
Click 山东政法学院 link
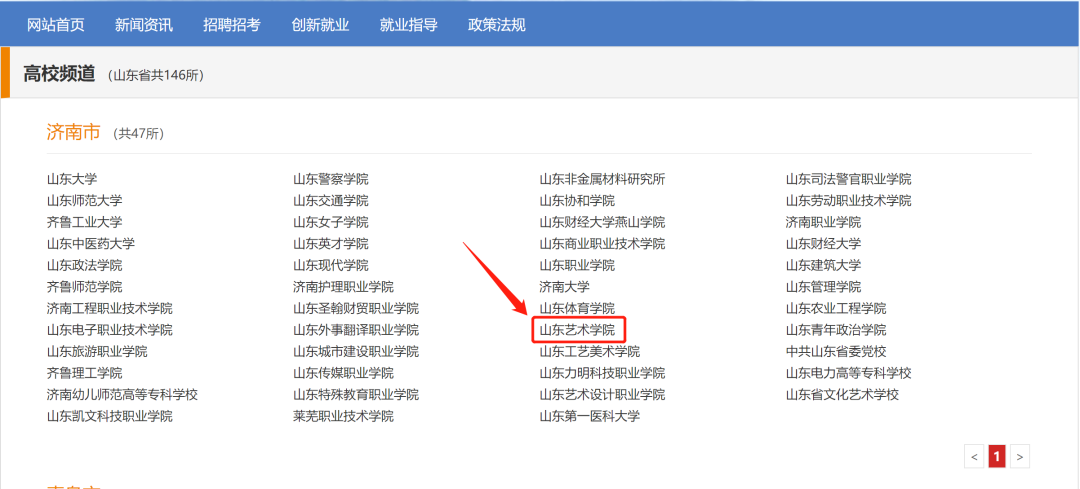point(85,265)
